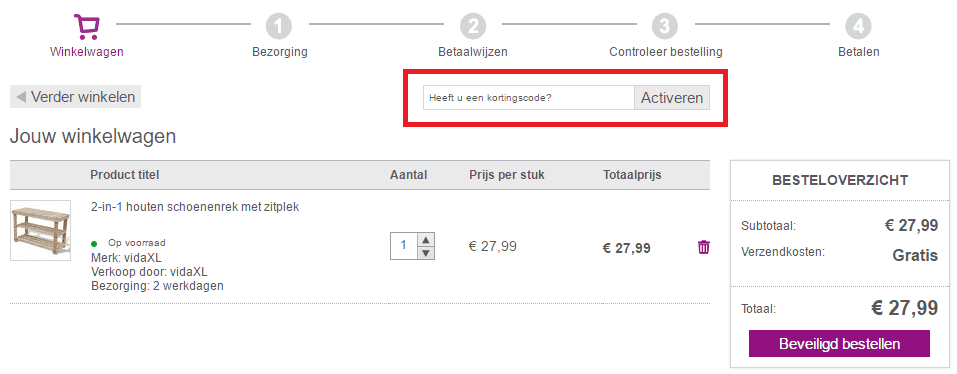957x374 pixels.
Task: Select step 2 Betaalwijzen circle icon
Action: [x=473, y=27]
